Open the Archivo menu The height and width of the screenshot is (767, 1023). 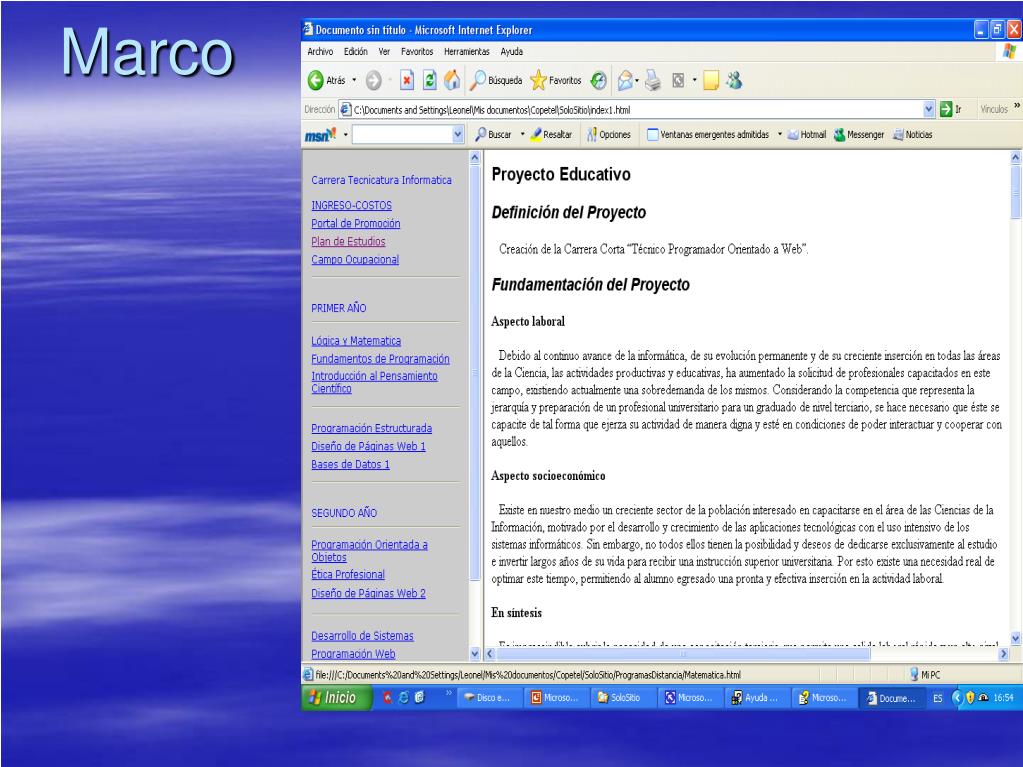click(x=320, y=52)
